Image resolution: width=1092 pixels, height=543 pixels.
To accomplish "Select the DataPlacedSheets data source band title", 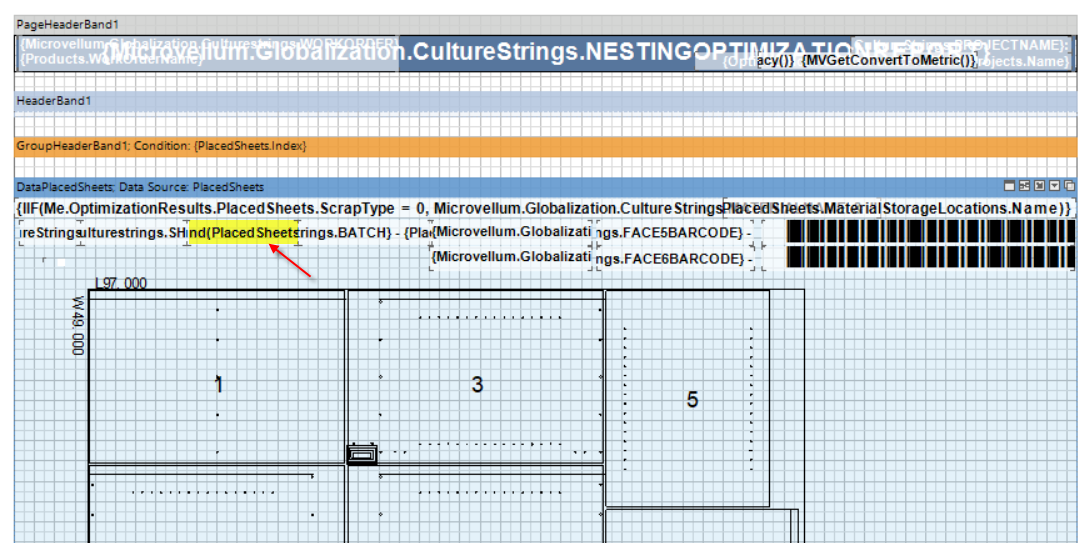I will coord(140,187).
